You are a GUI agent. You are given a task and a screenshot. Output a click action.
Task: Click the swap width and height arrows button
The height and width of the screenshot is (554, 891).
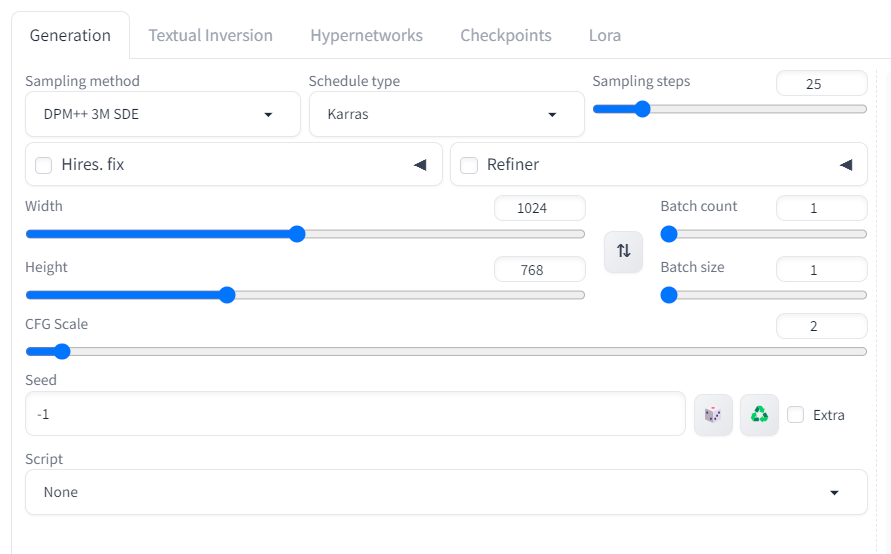click(623, 251)
